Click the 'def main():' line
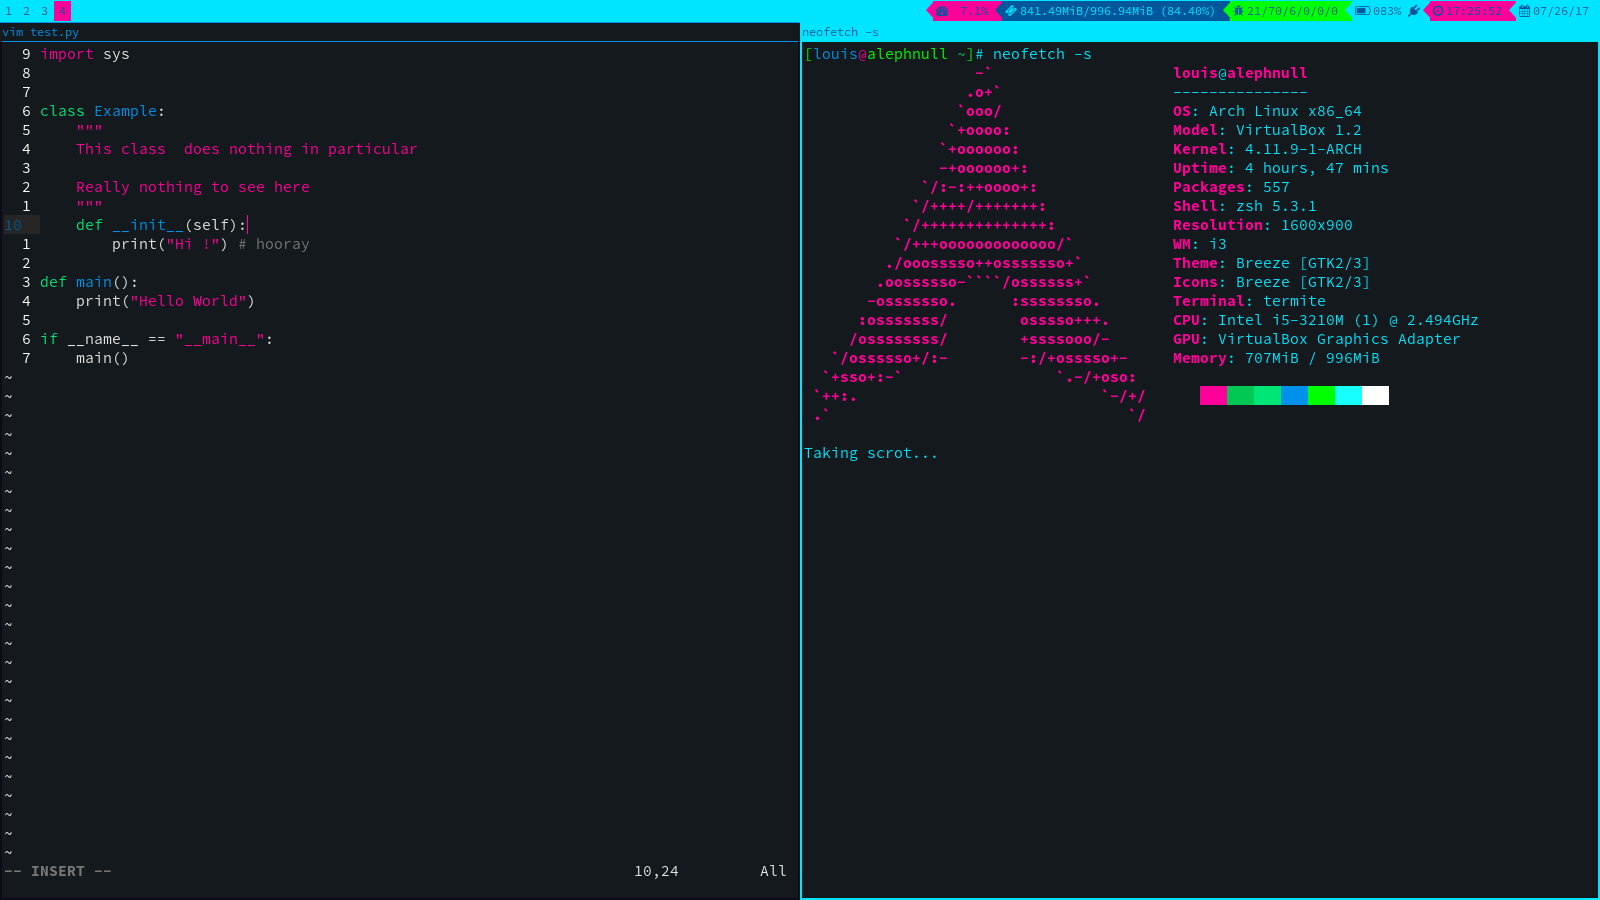 point(89,282)
